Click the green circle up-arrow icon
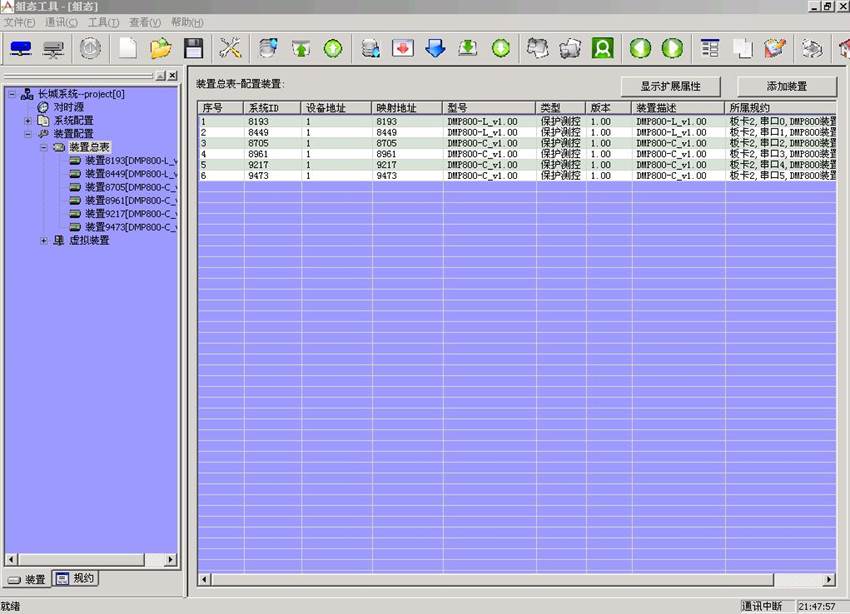The image size is (850, 614). click(x=333, y=49)
